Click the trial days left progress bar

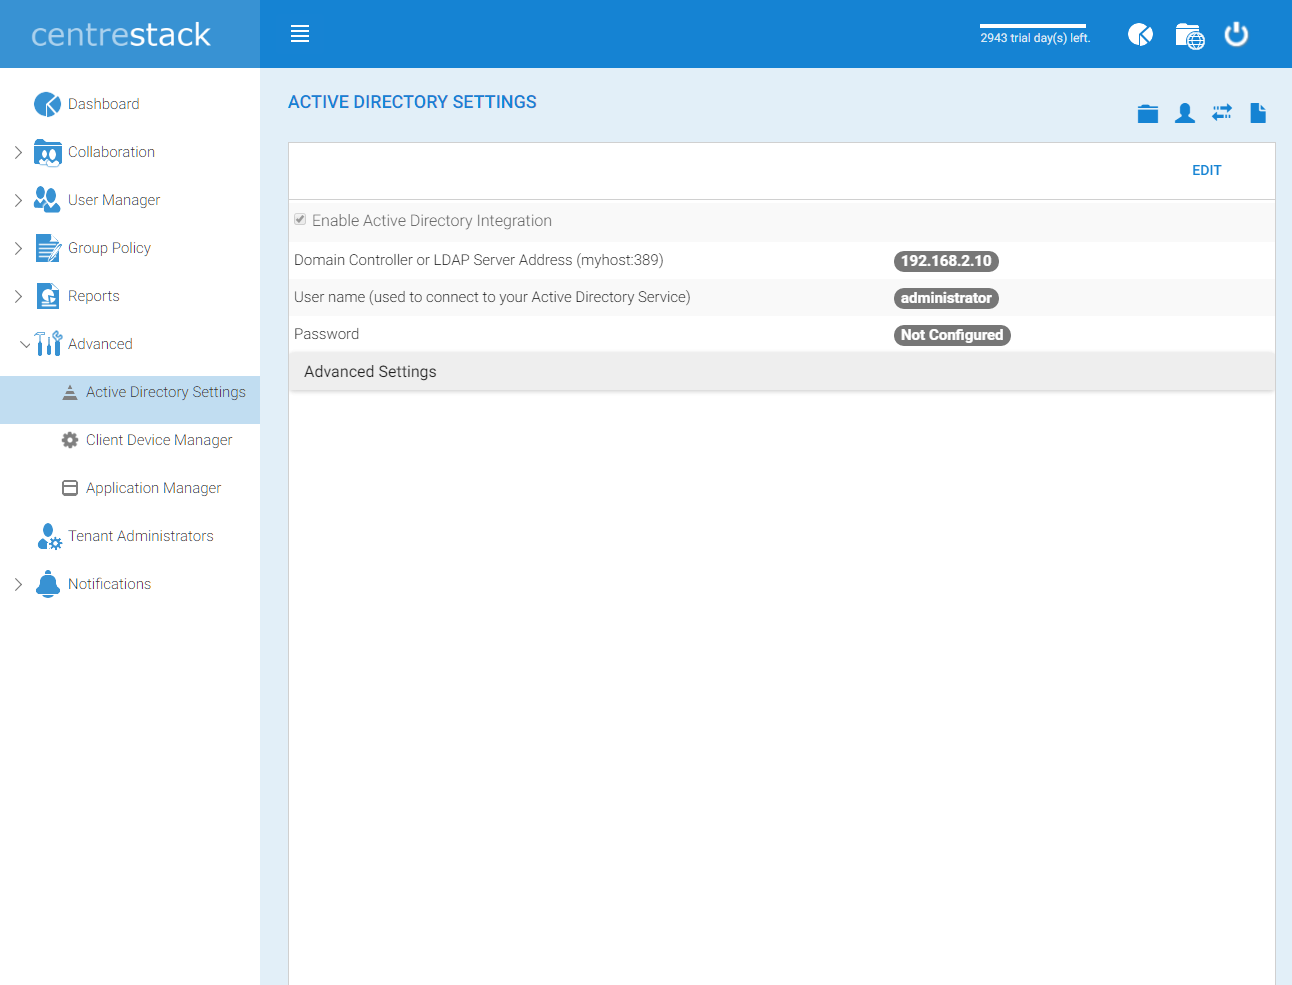tap(1033, 26)
